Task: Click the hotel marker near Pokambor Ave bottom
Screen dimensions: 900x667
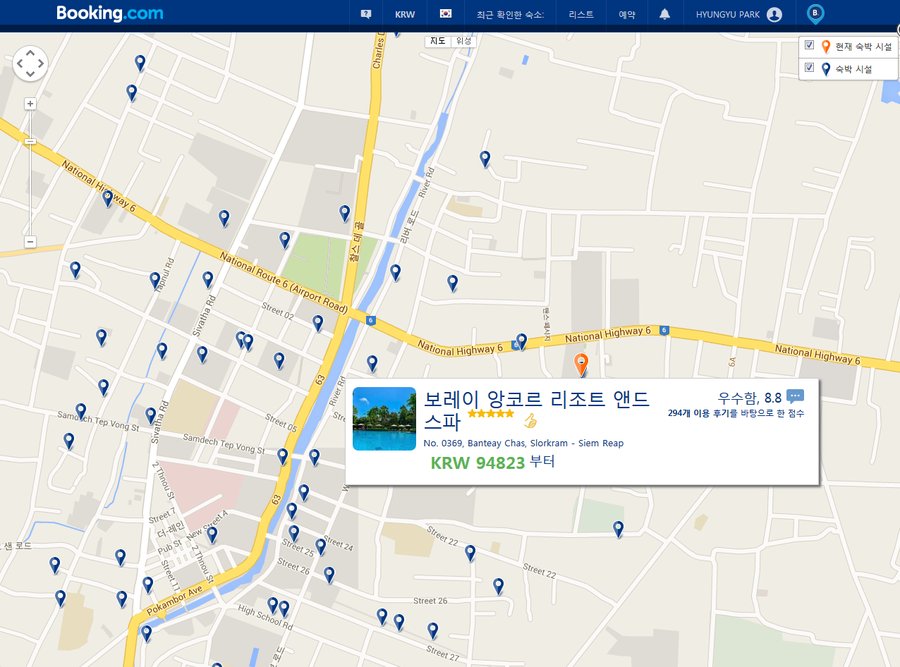Action: [146, 633]
